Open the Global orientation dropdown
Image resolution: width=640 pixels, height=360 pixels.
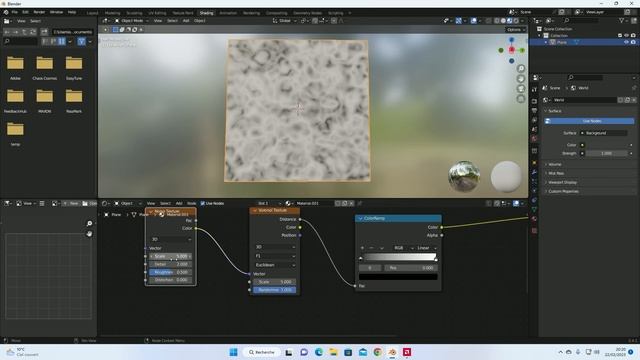[x=284, y=21]
